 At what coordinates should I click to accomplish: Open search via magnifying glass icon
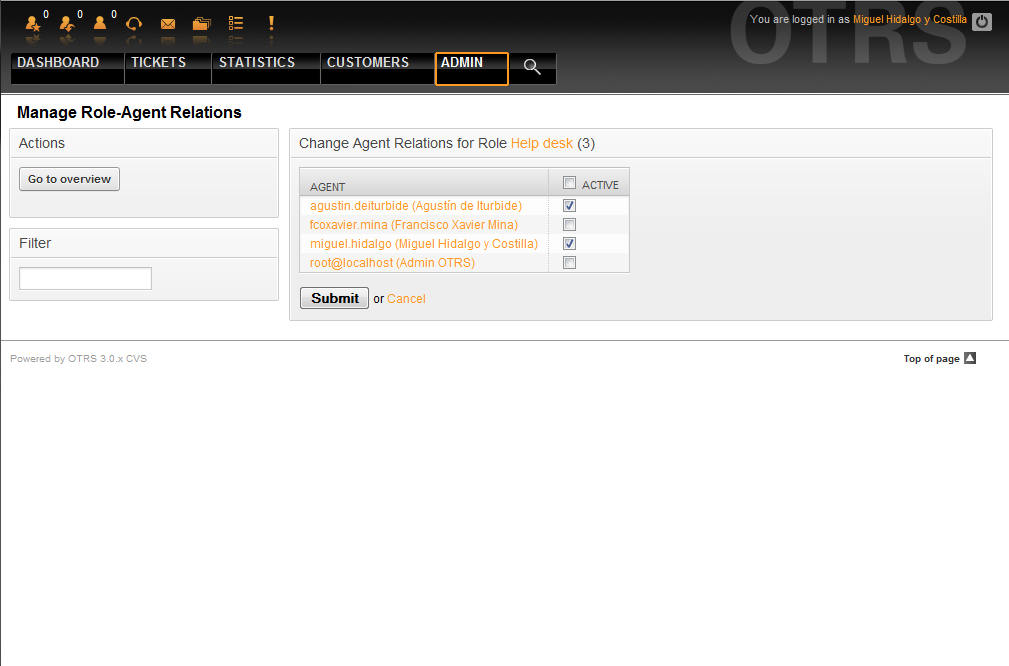(x=532, y=67)
